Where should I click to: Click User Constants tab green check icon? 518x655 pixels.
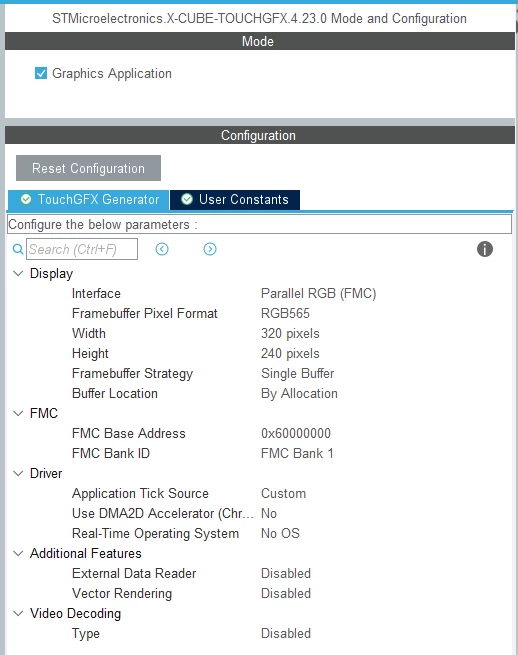(187, 199)
